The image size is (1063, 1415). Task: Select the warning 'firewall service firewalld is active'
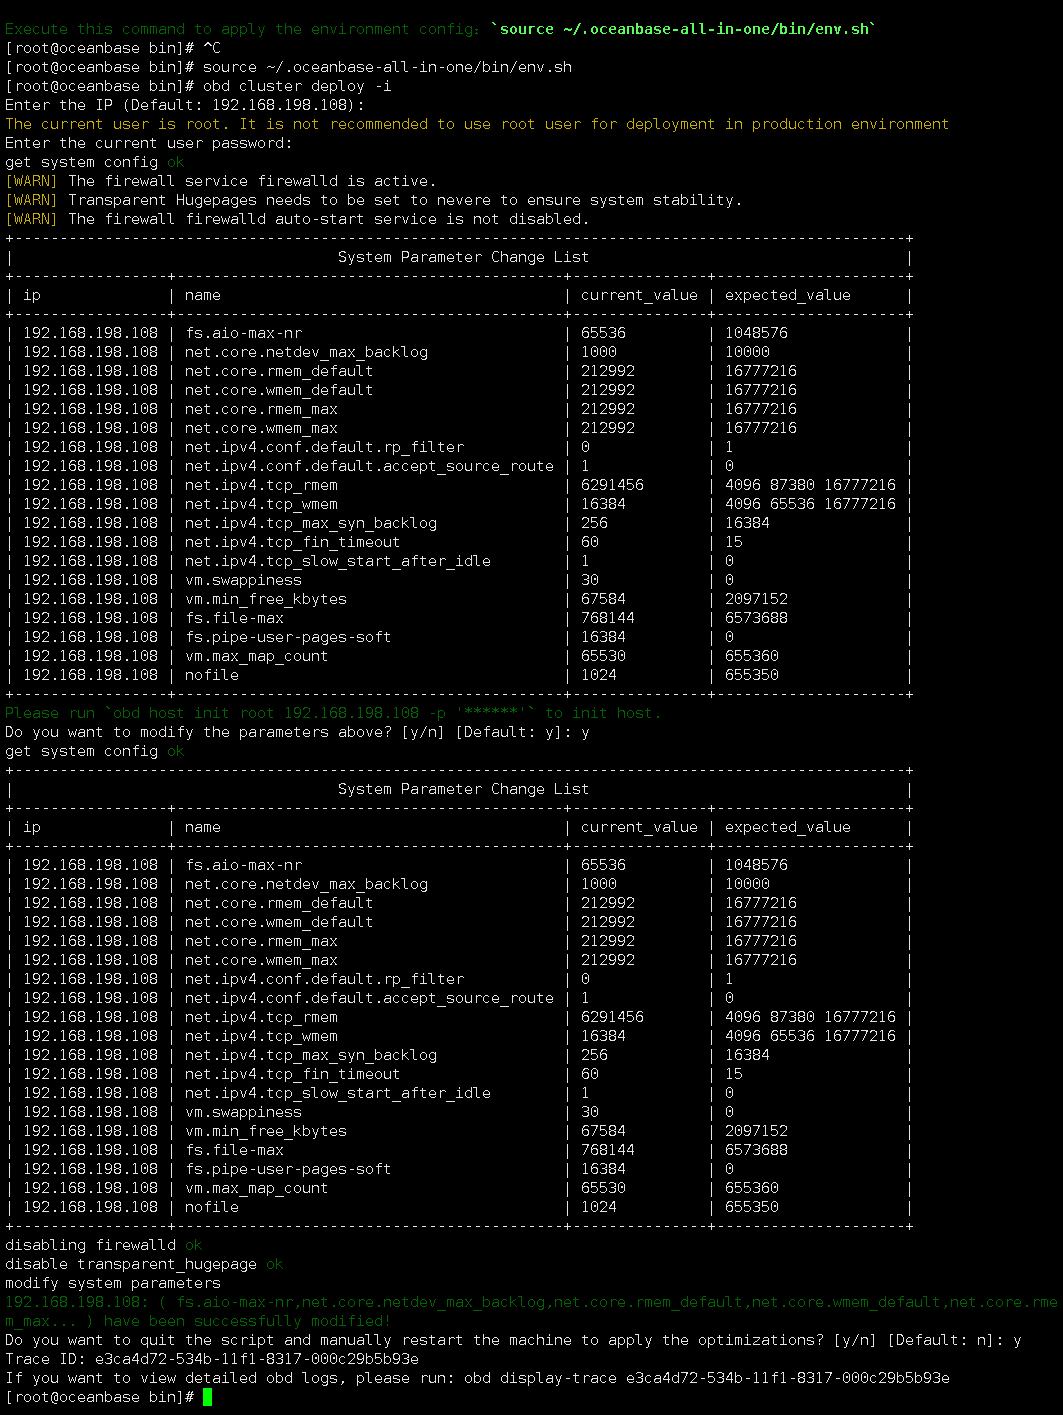point(221,181)
